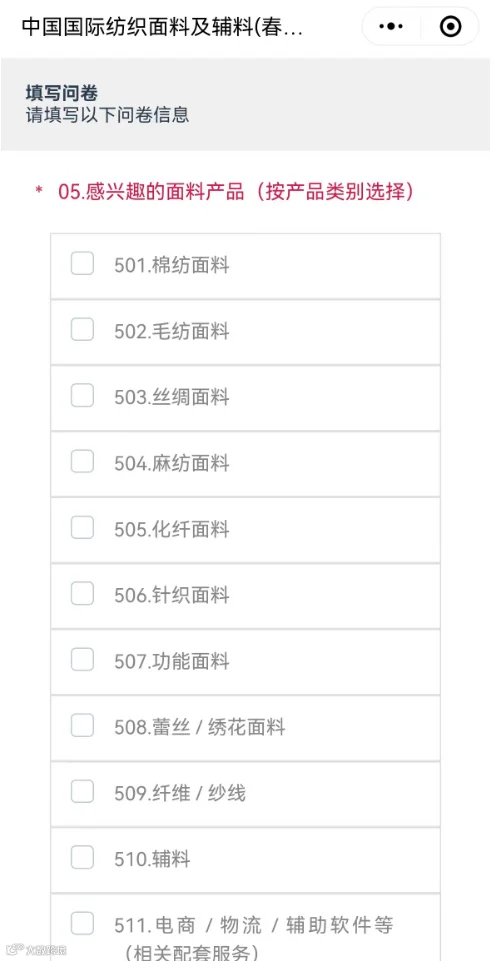Check the 509.纤维 / 纱线 checkbox
Image resolution: width=495 pixels, height=961 pixels.
tap(82, 791)
